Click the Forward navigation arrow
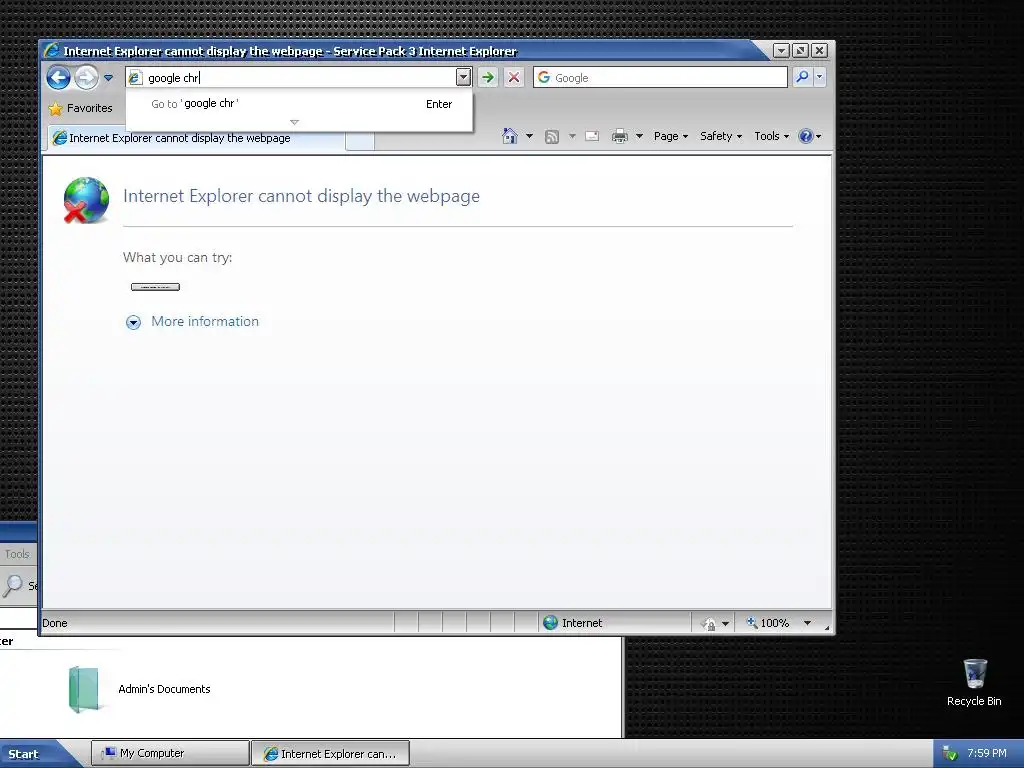Image resolution: width=1024 pixels, height=768 pixels. (86, 78)
